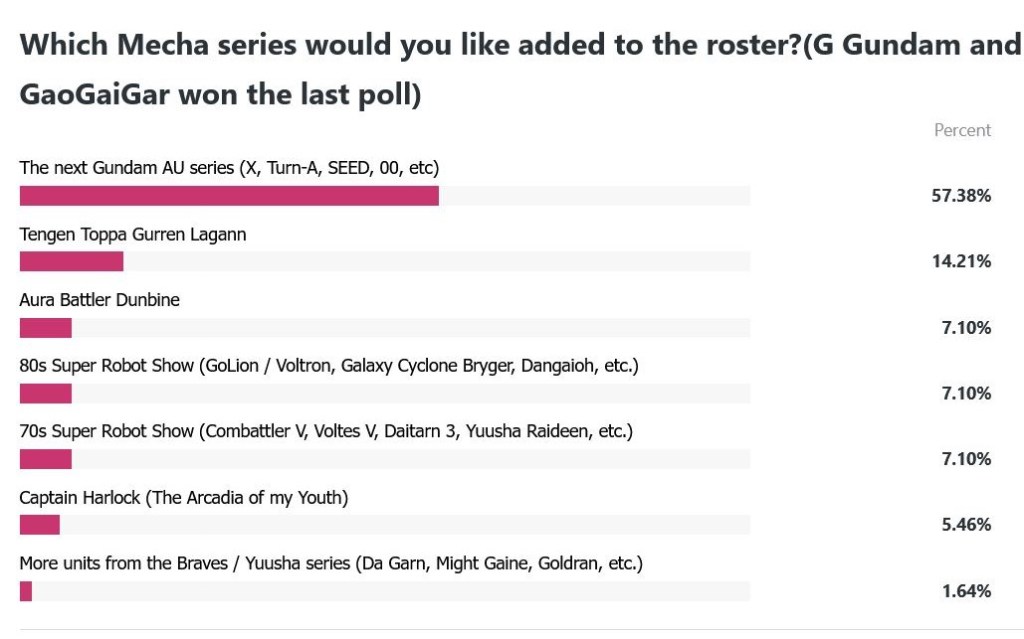1024x639 pixels.
Task: Click the 14.21% percentage value
Action: point(961,262)
